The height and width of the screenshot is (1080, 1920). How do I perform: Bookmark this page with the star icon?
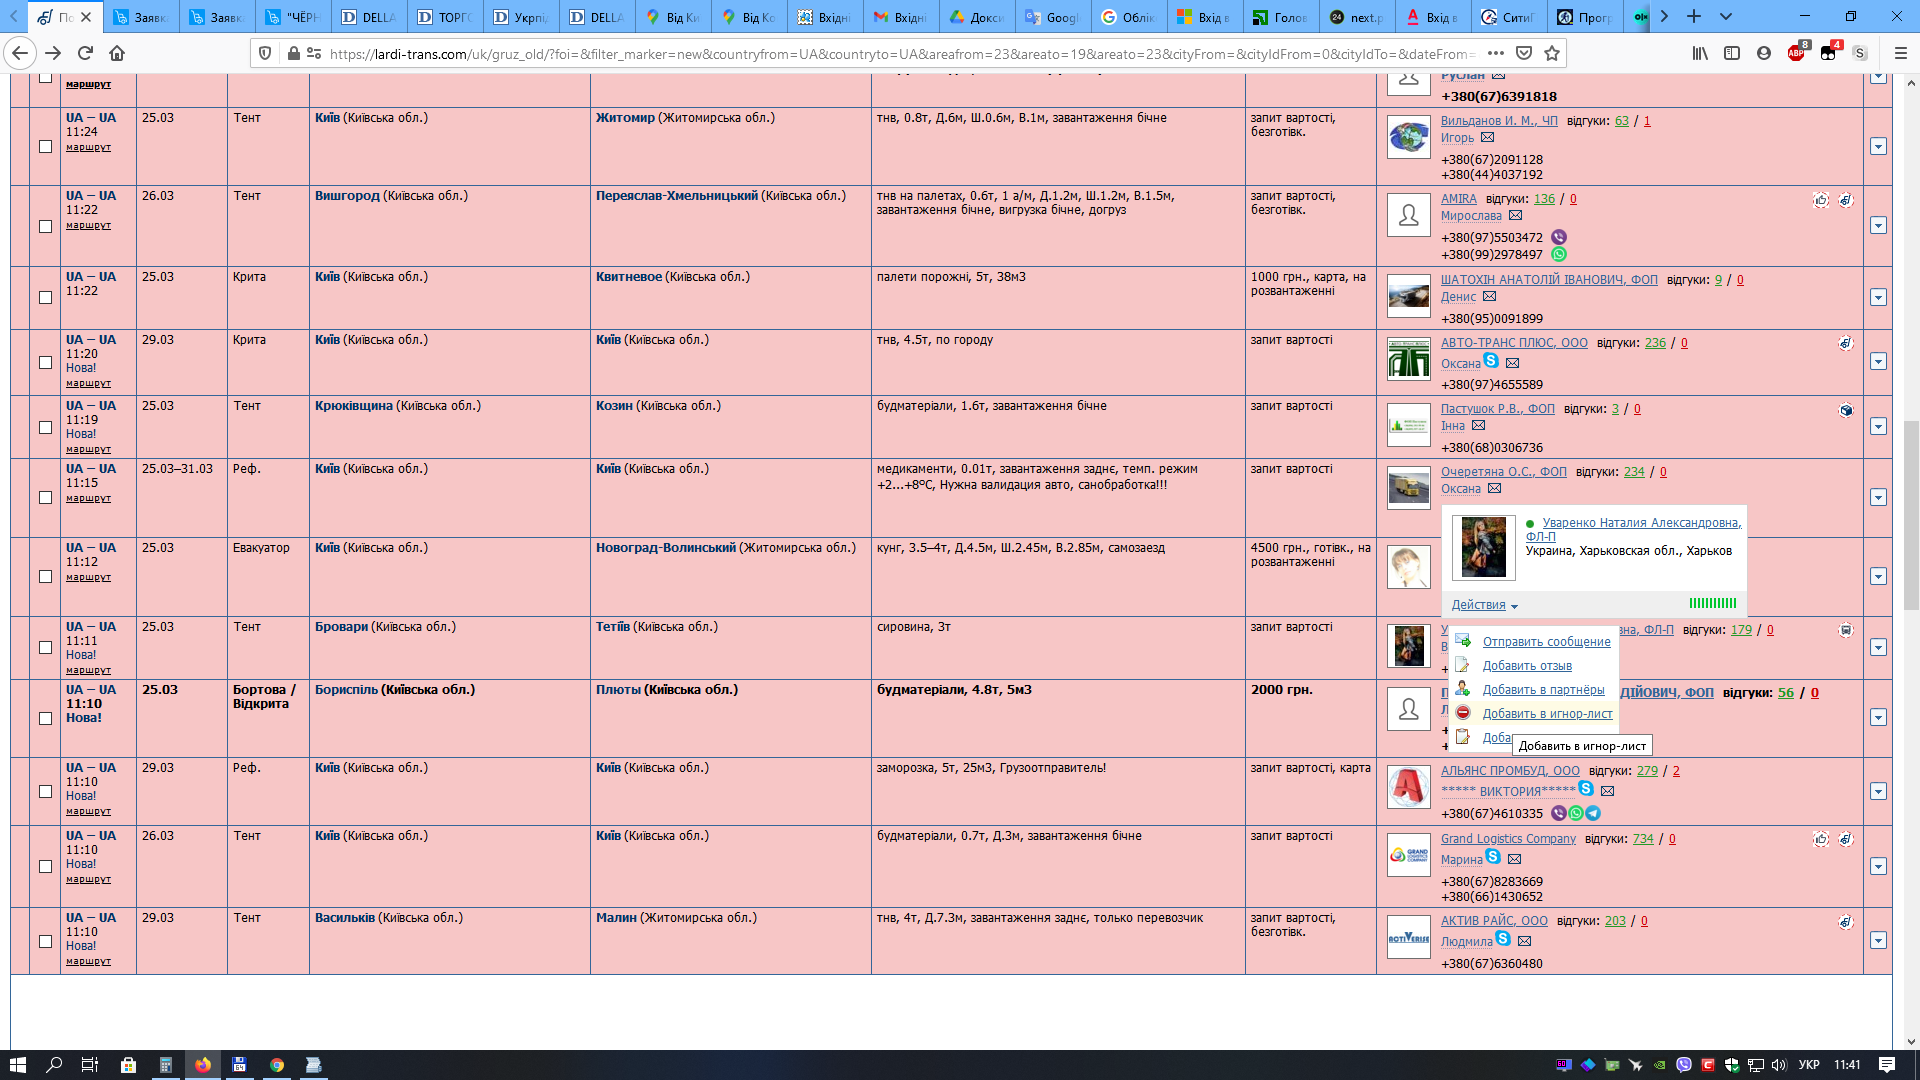tap(1552, 53)
